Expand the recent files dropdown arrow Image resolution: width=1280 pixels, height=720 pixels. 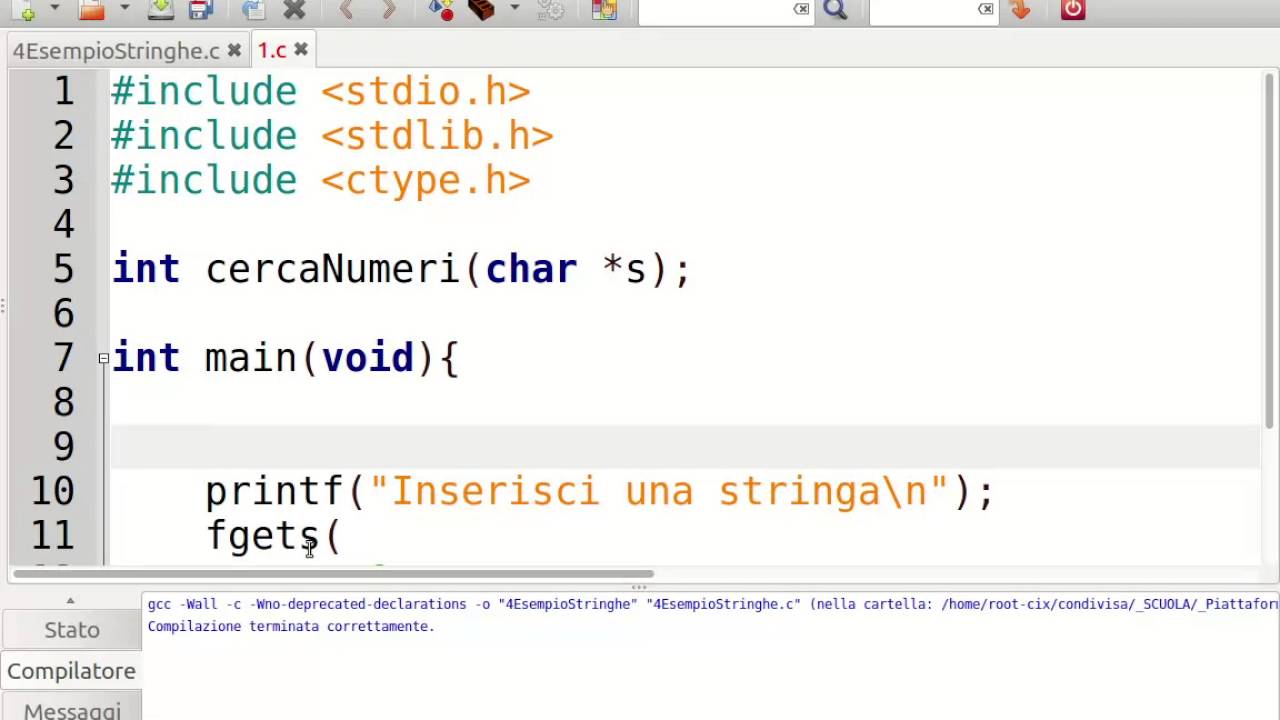(x=123, y=9)
